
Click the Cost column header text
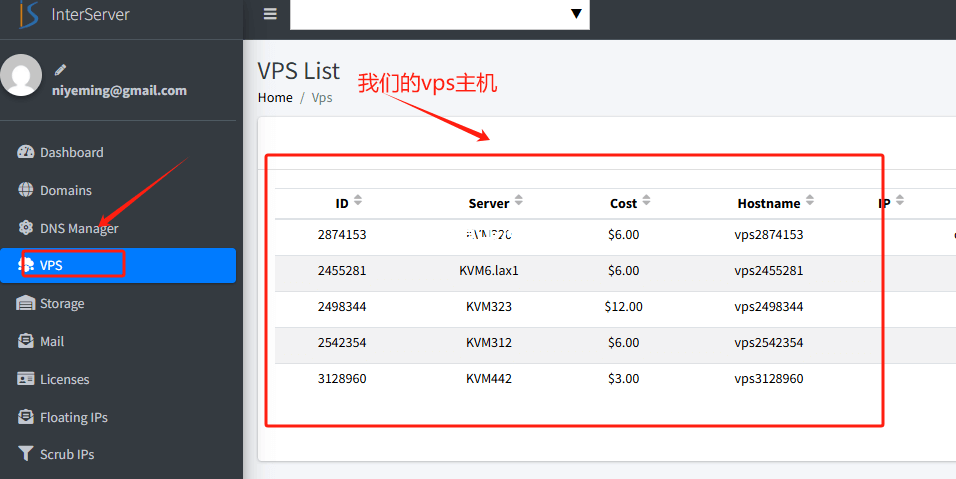pyautogui.click(x=623, y=204)
